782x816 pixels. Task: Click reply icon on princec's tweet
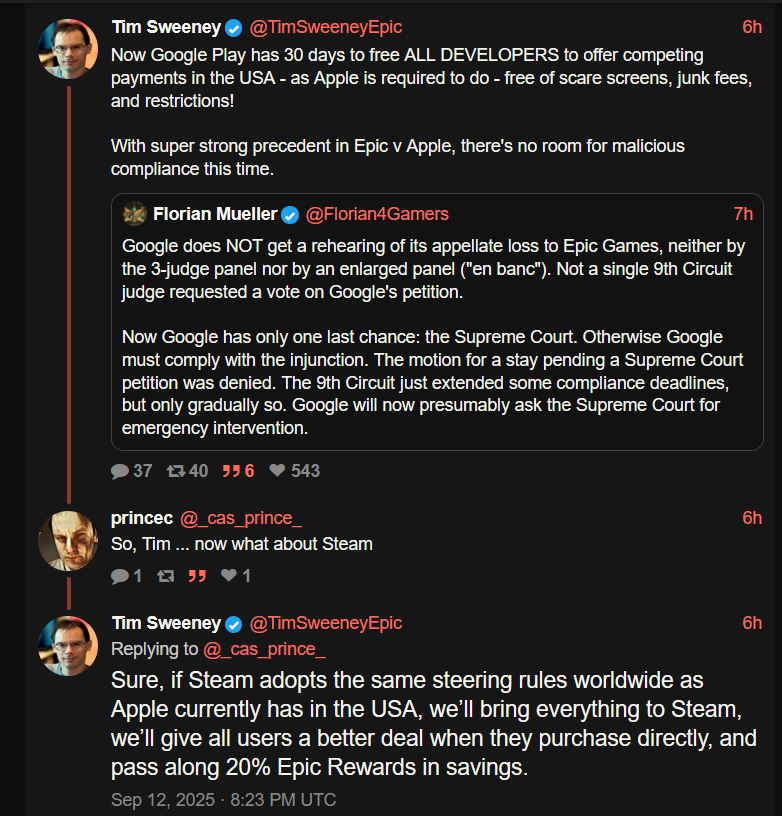click(120, 576)
